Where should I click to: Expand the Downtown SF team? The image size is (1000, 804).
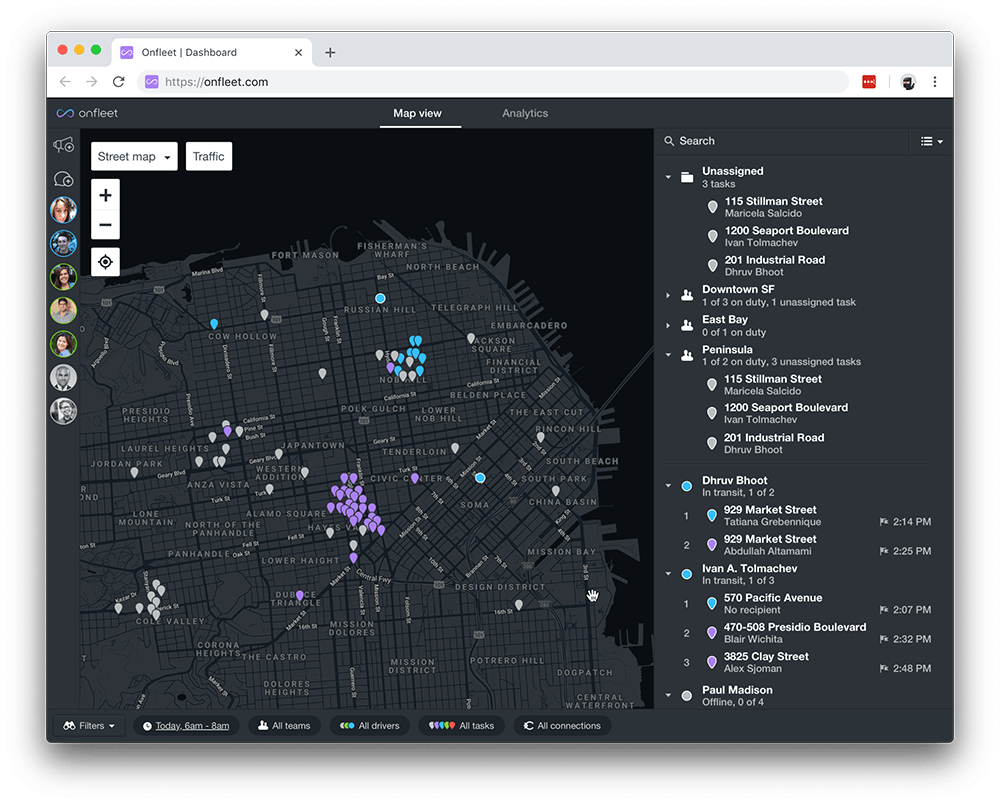tap(668, 296)
